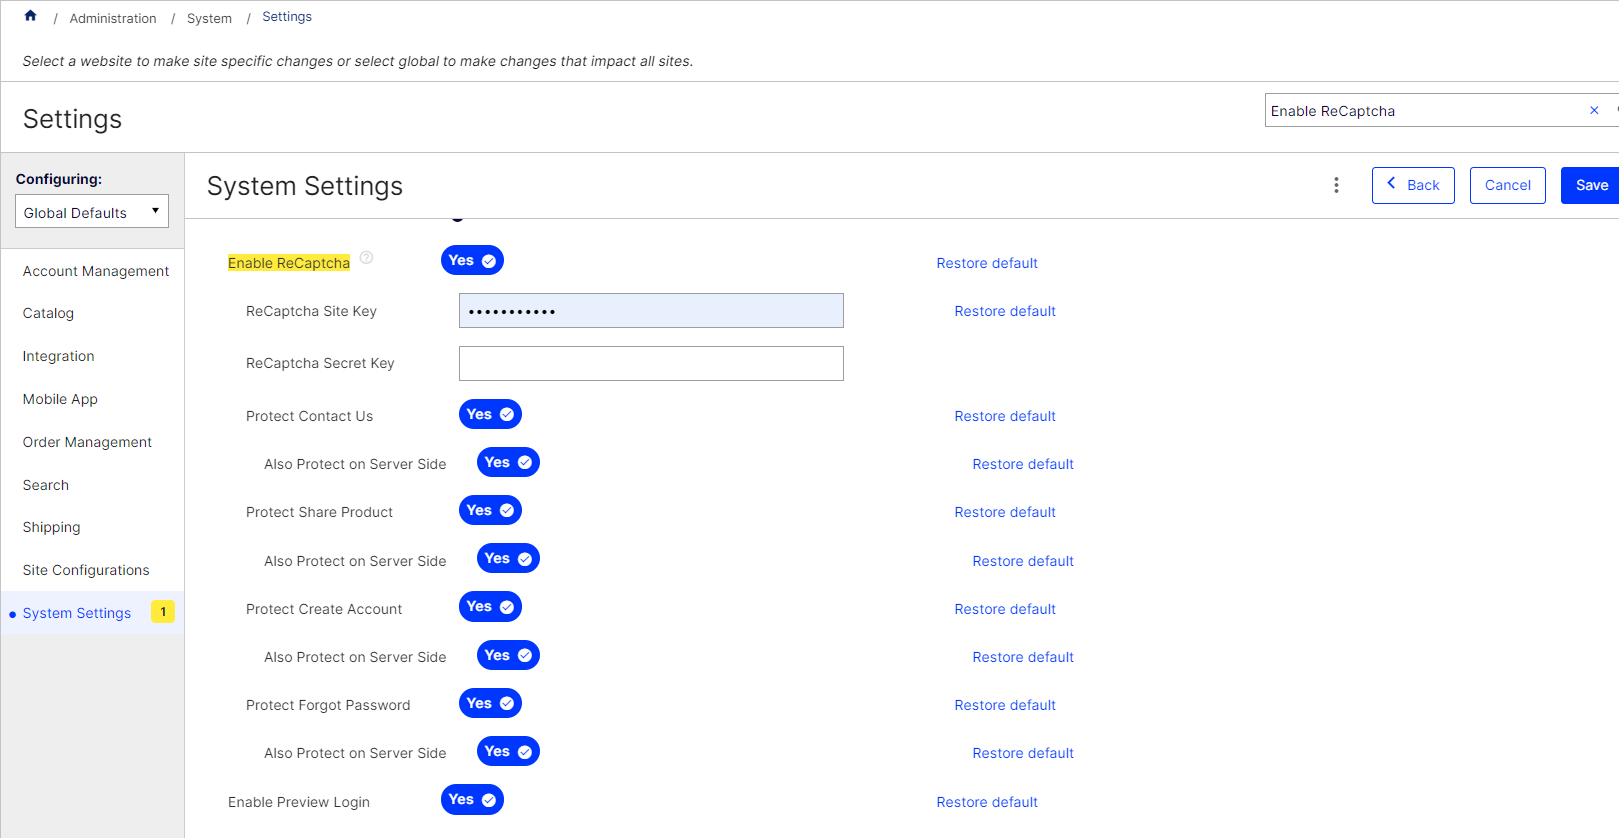Viewport: 1619px width, 838px height.
Task: Toggle the Protect Contact Us switch
Action: pyautogui.click(x=490, y=414)
